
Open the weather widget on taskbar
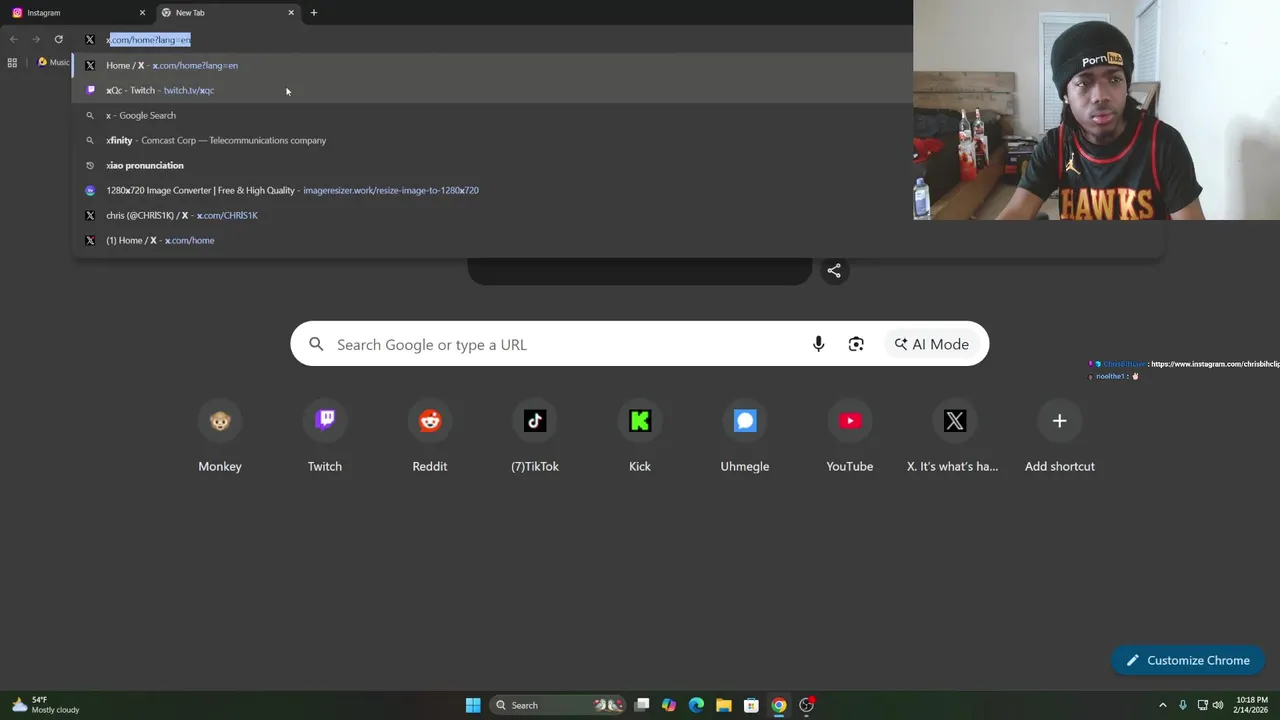tap(45, 705)
